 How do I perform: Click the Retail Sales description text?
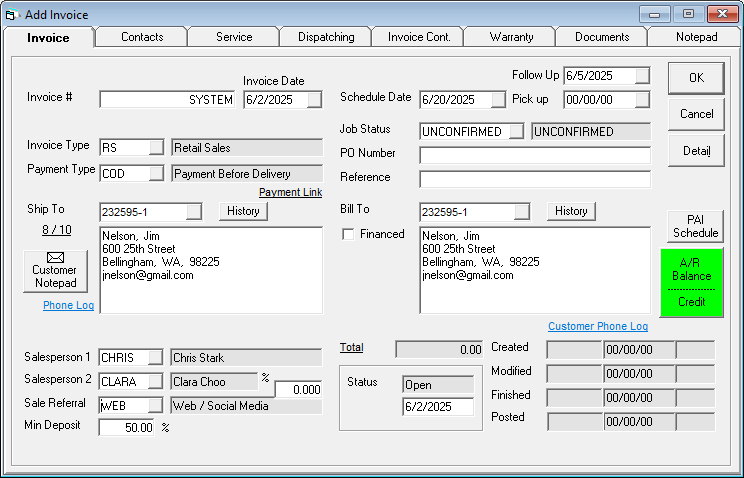tap(202, 148)
